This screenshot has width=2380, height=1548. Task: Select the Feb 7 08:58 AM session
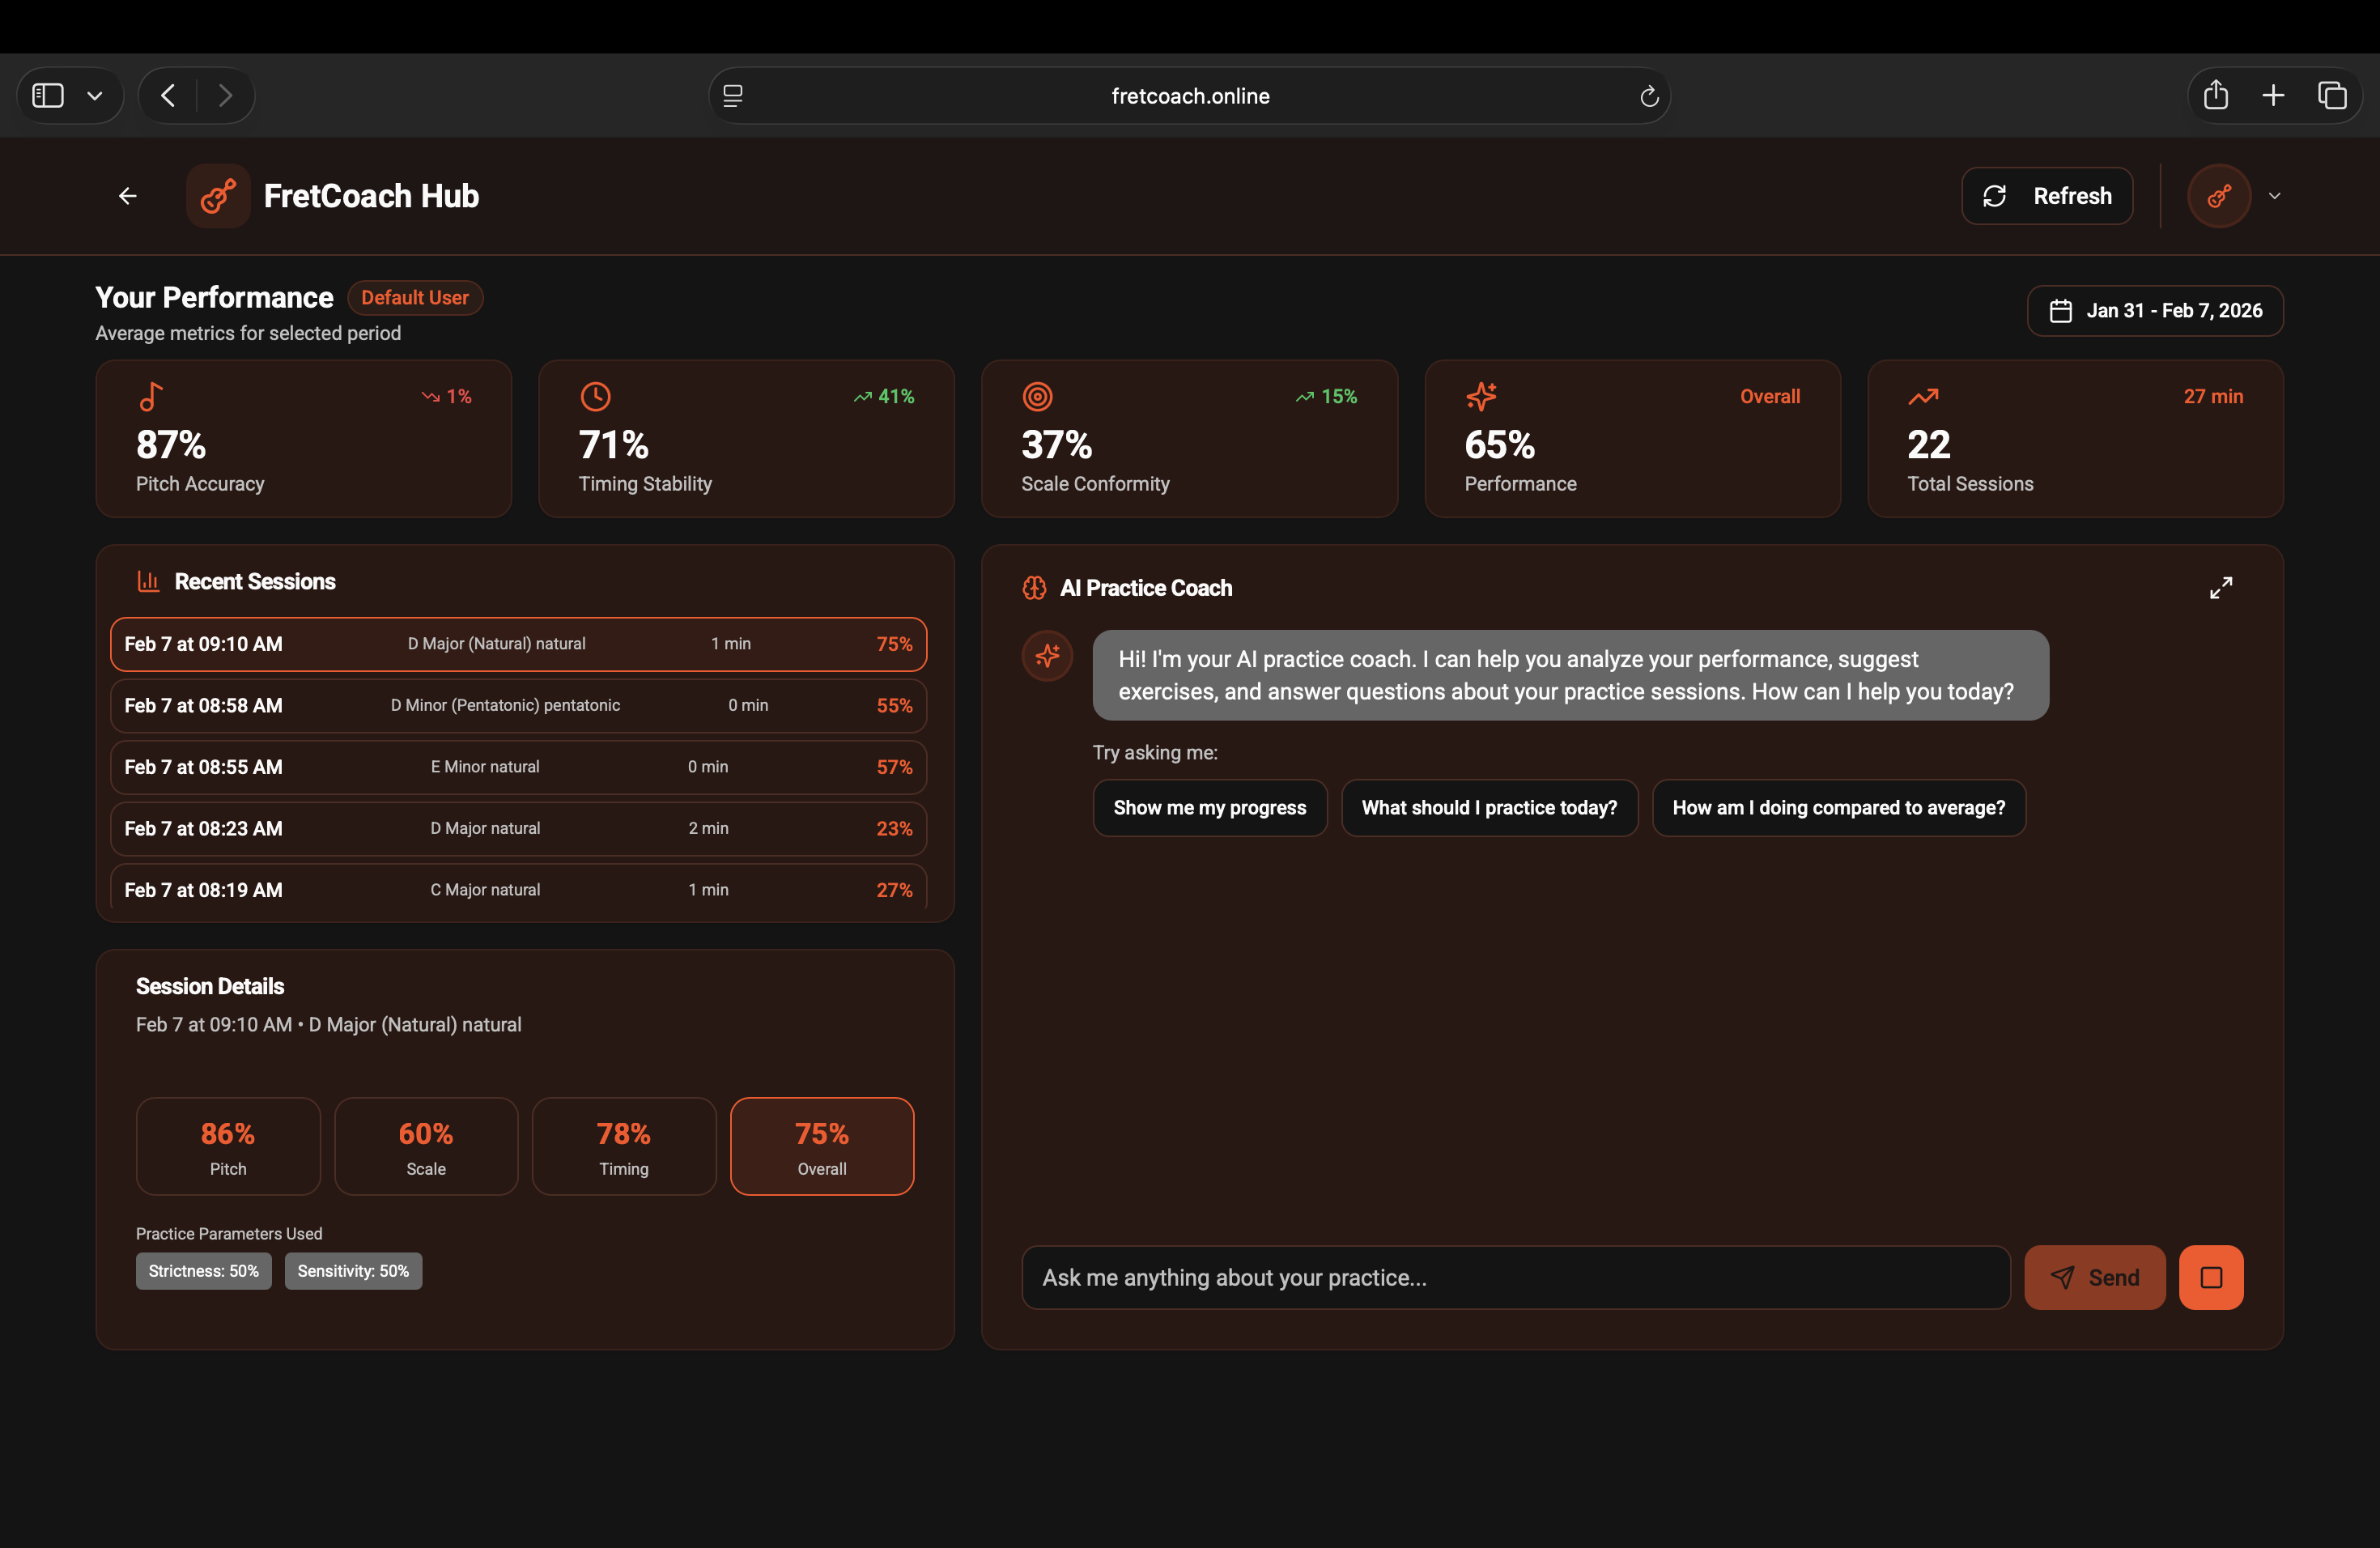(518, 705)
